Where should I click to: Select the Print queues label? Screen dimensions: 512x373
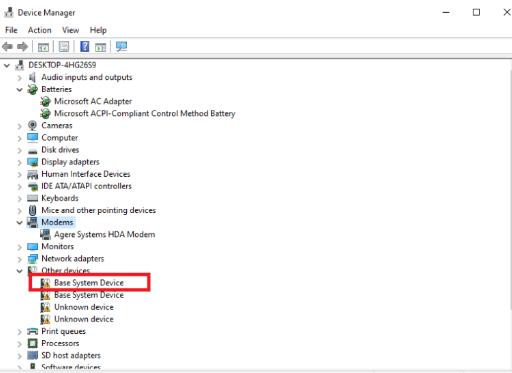(63, 331)
